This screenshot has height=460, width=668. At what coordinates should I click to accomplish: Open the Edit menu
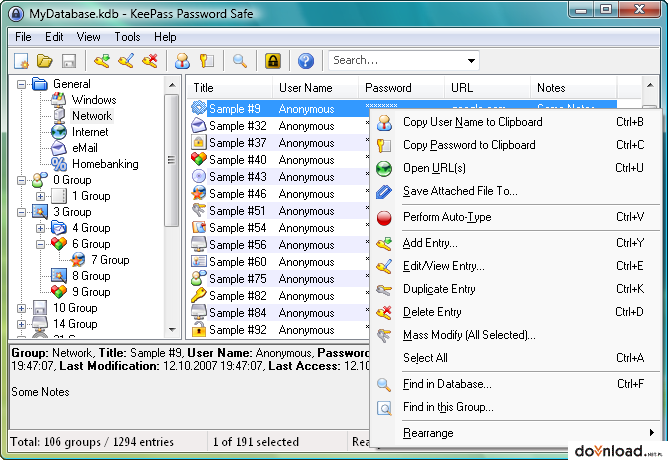54,37
